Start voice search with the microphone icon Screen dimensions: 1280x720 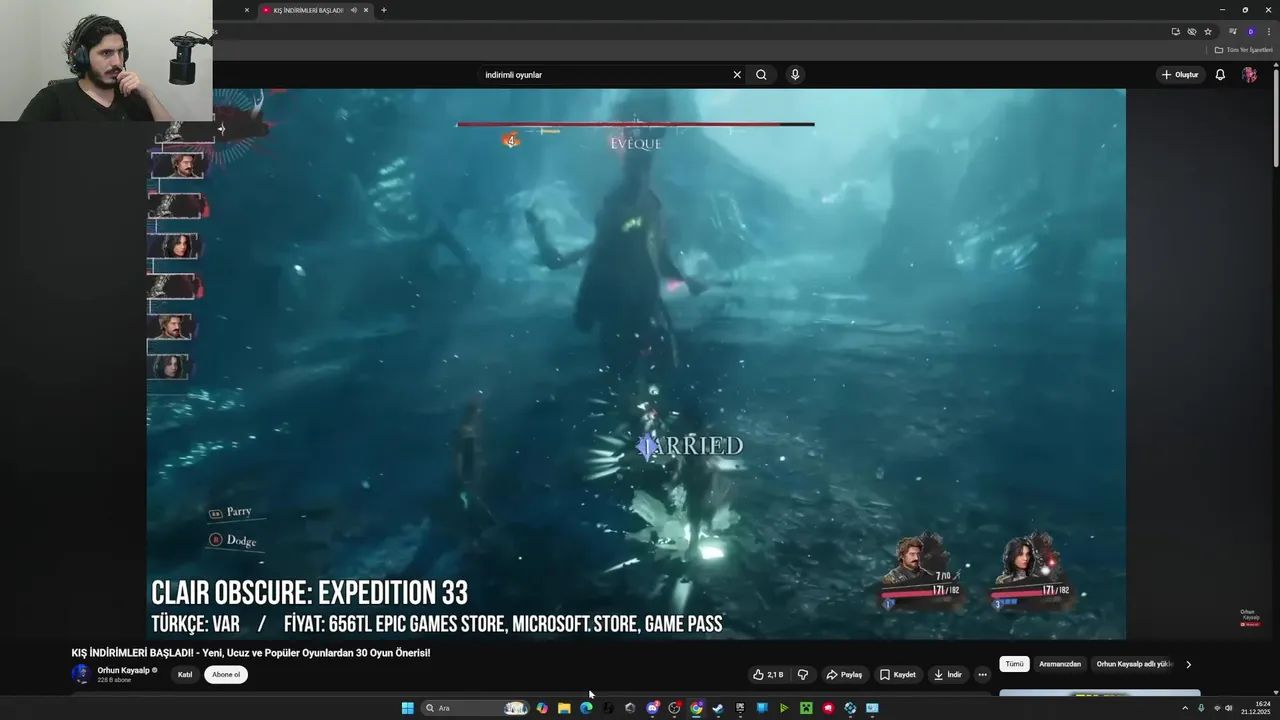[795, 75]
